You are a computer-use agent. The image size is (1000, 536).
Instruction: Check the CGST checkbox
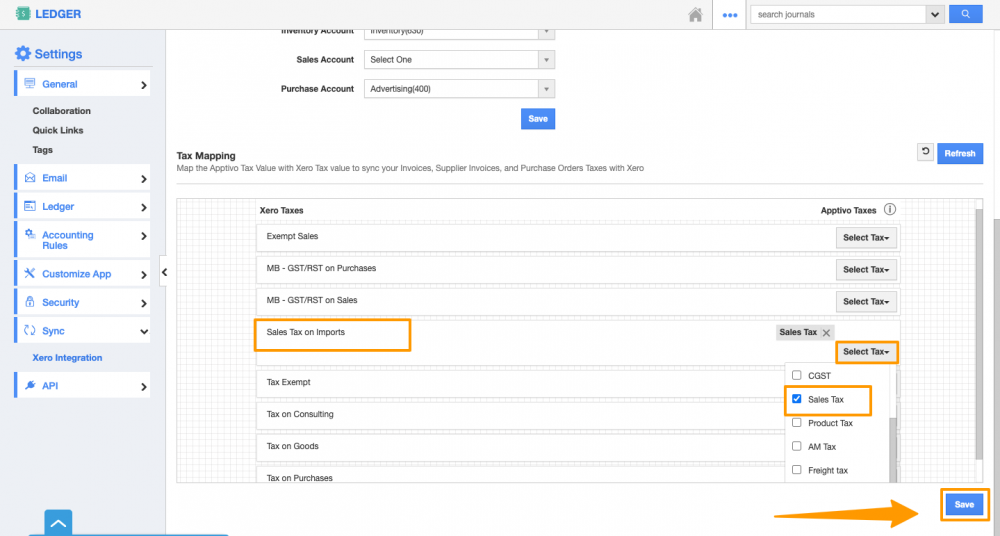797,375
